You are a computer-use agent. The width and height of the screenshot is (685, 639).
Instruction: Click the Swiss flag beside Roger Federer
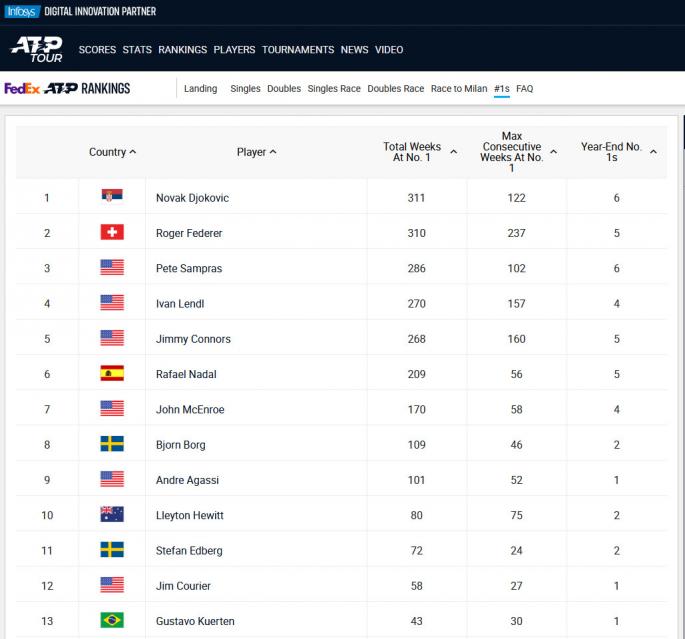[x=112, y=233]
